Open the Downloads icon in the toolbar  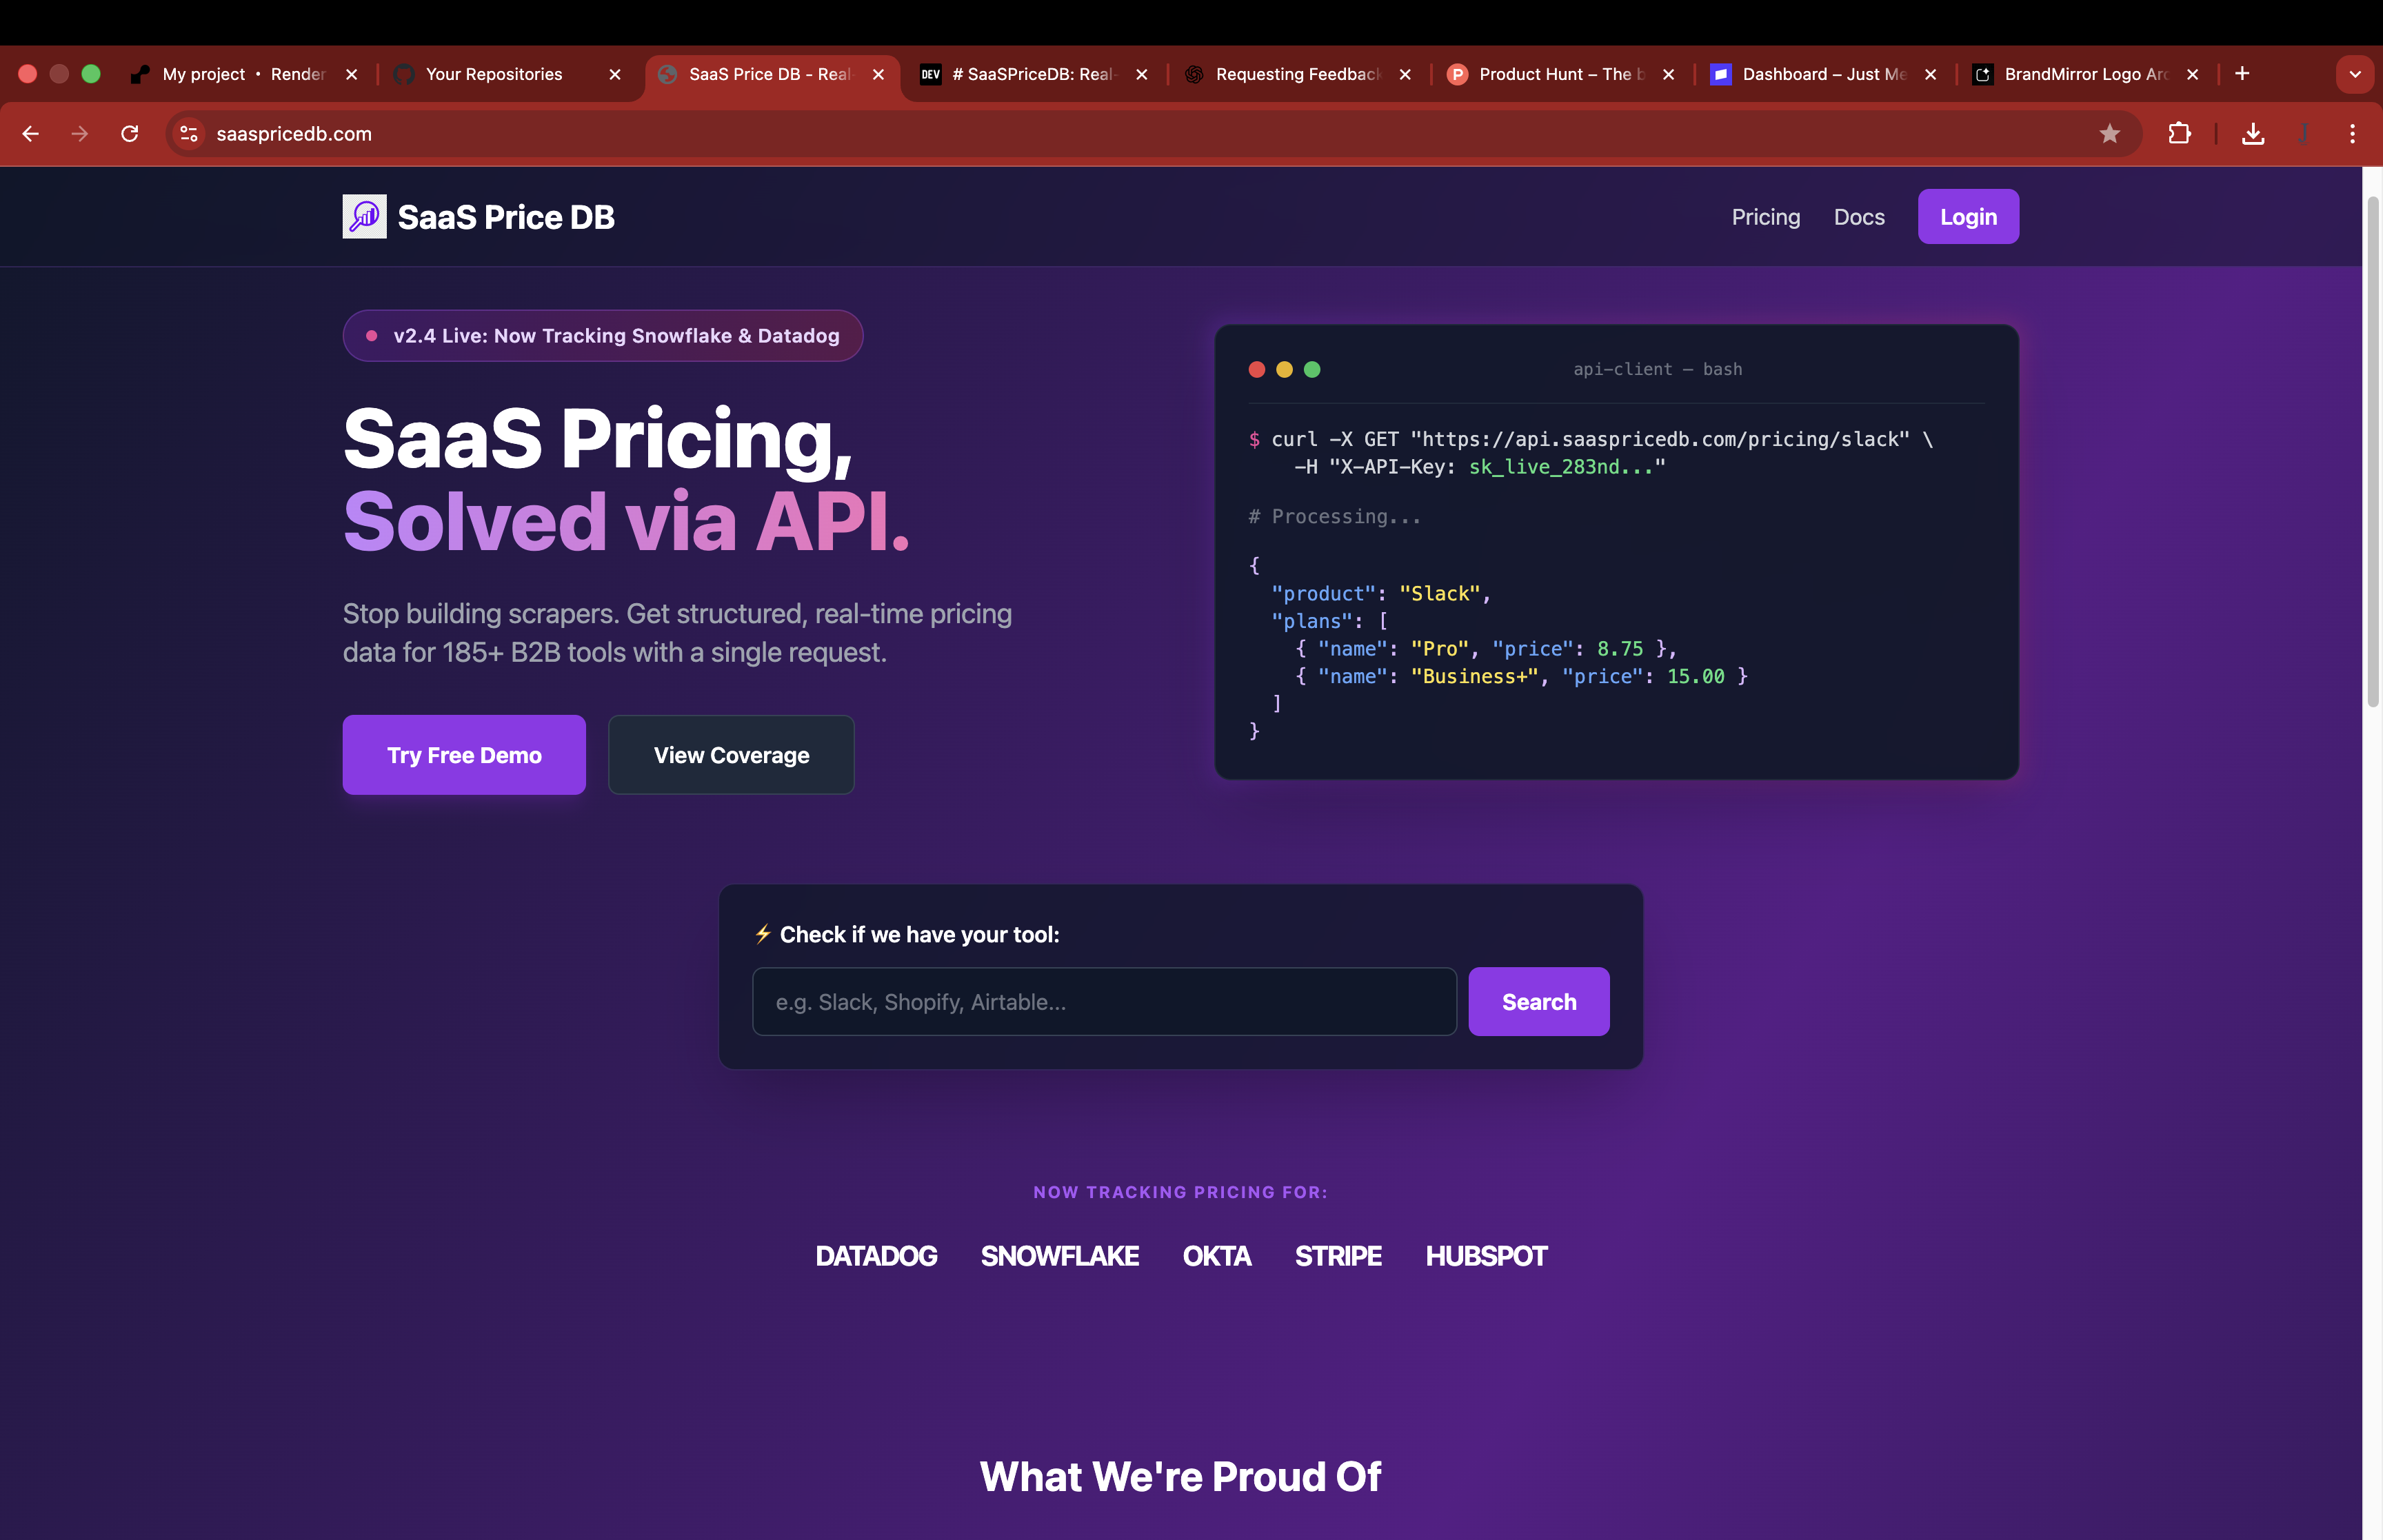(2253, 133)
